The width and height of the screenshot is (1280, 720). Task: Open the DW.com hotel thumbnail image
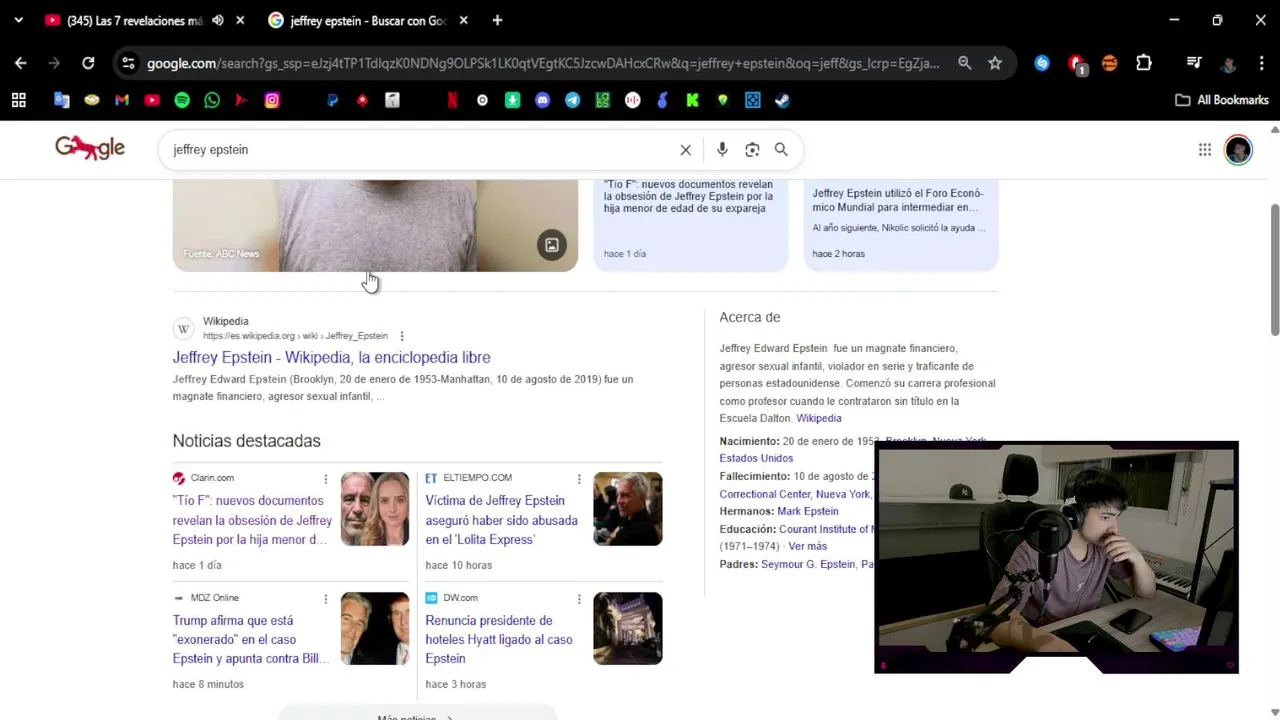point(628,628)
